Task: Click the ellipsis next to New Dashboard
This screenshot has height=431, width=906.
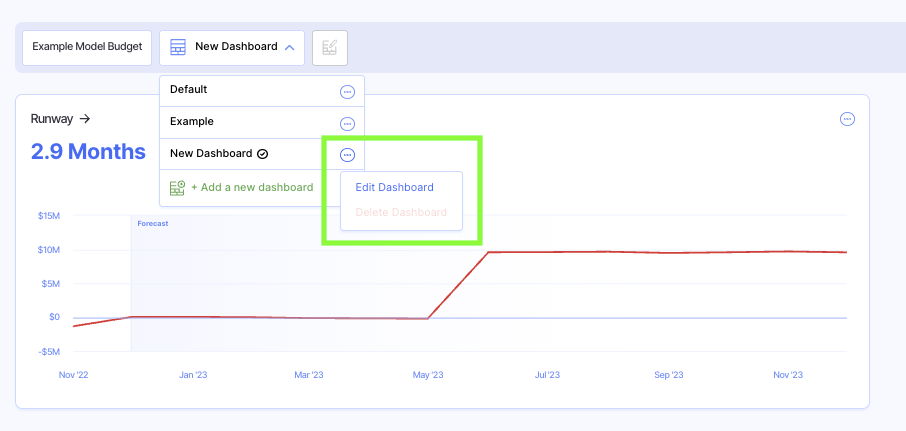Action: (347, 155)
